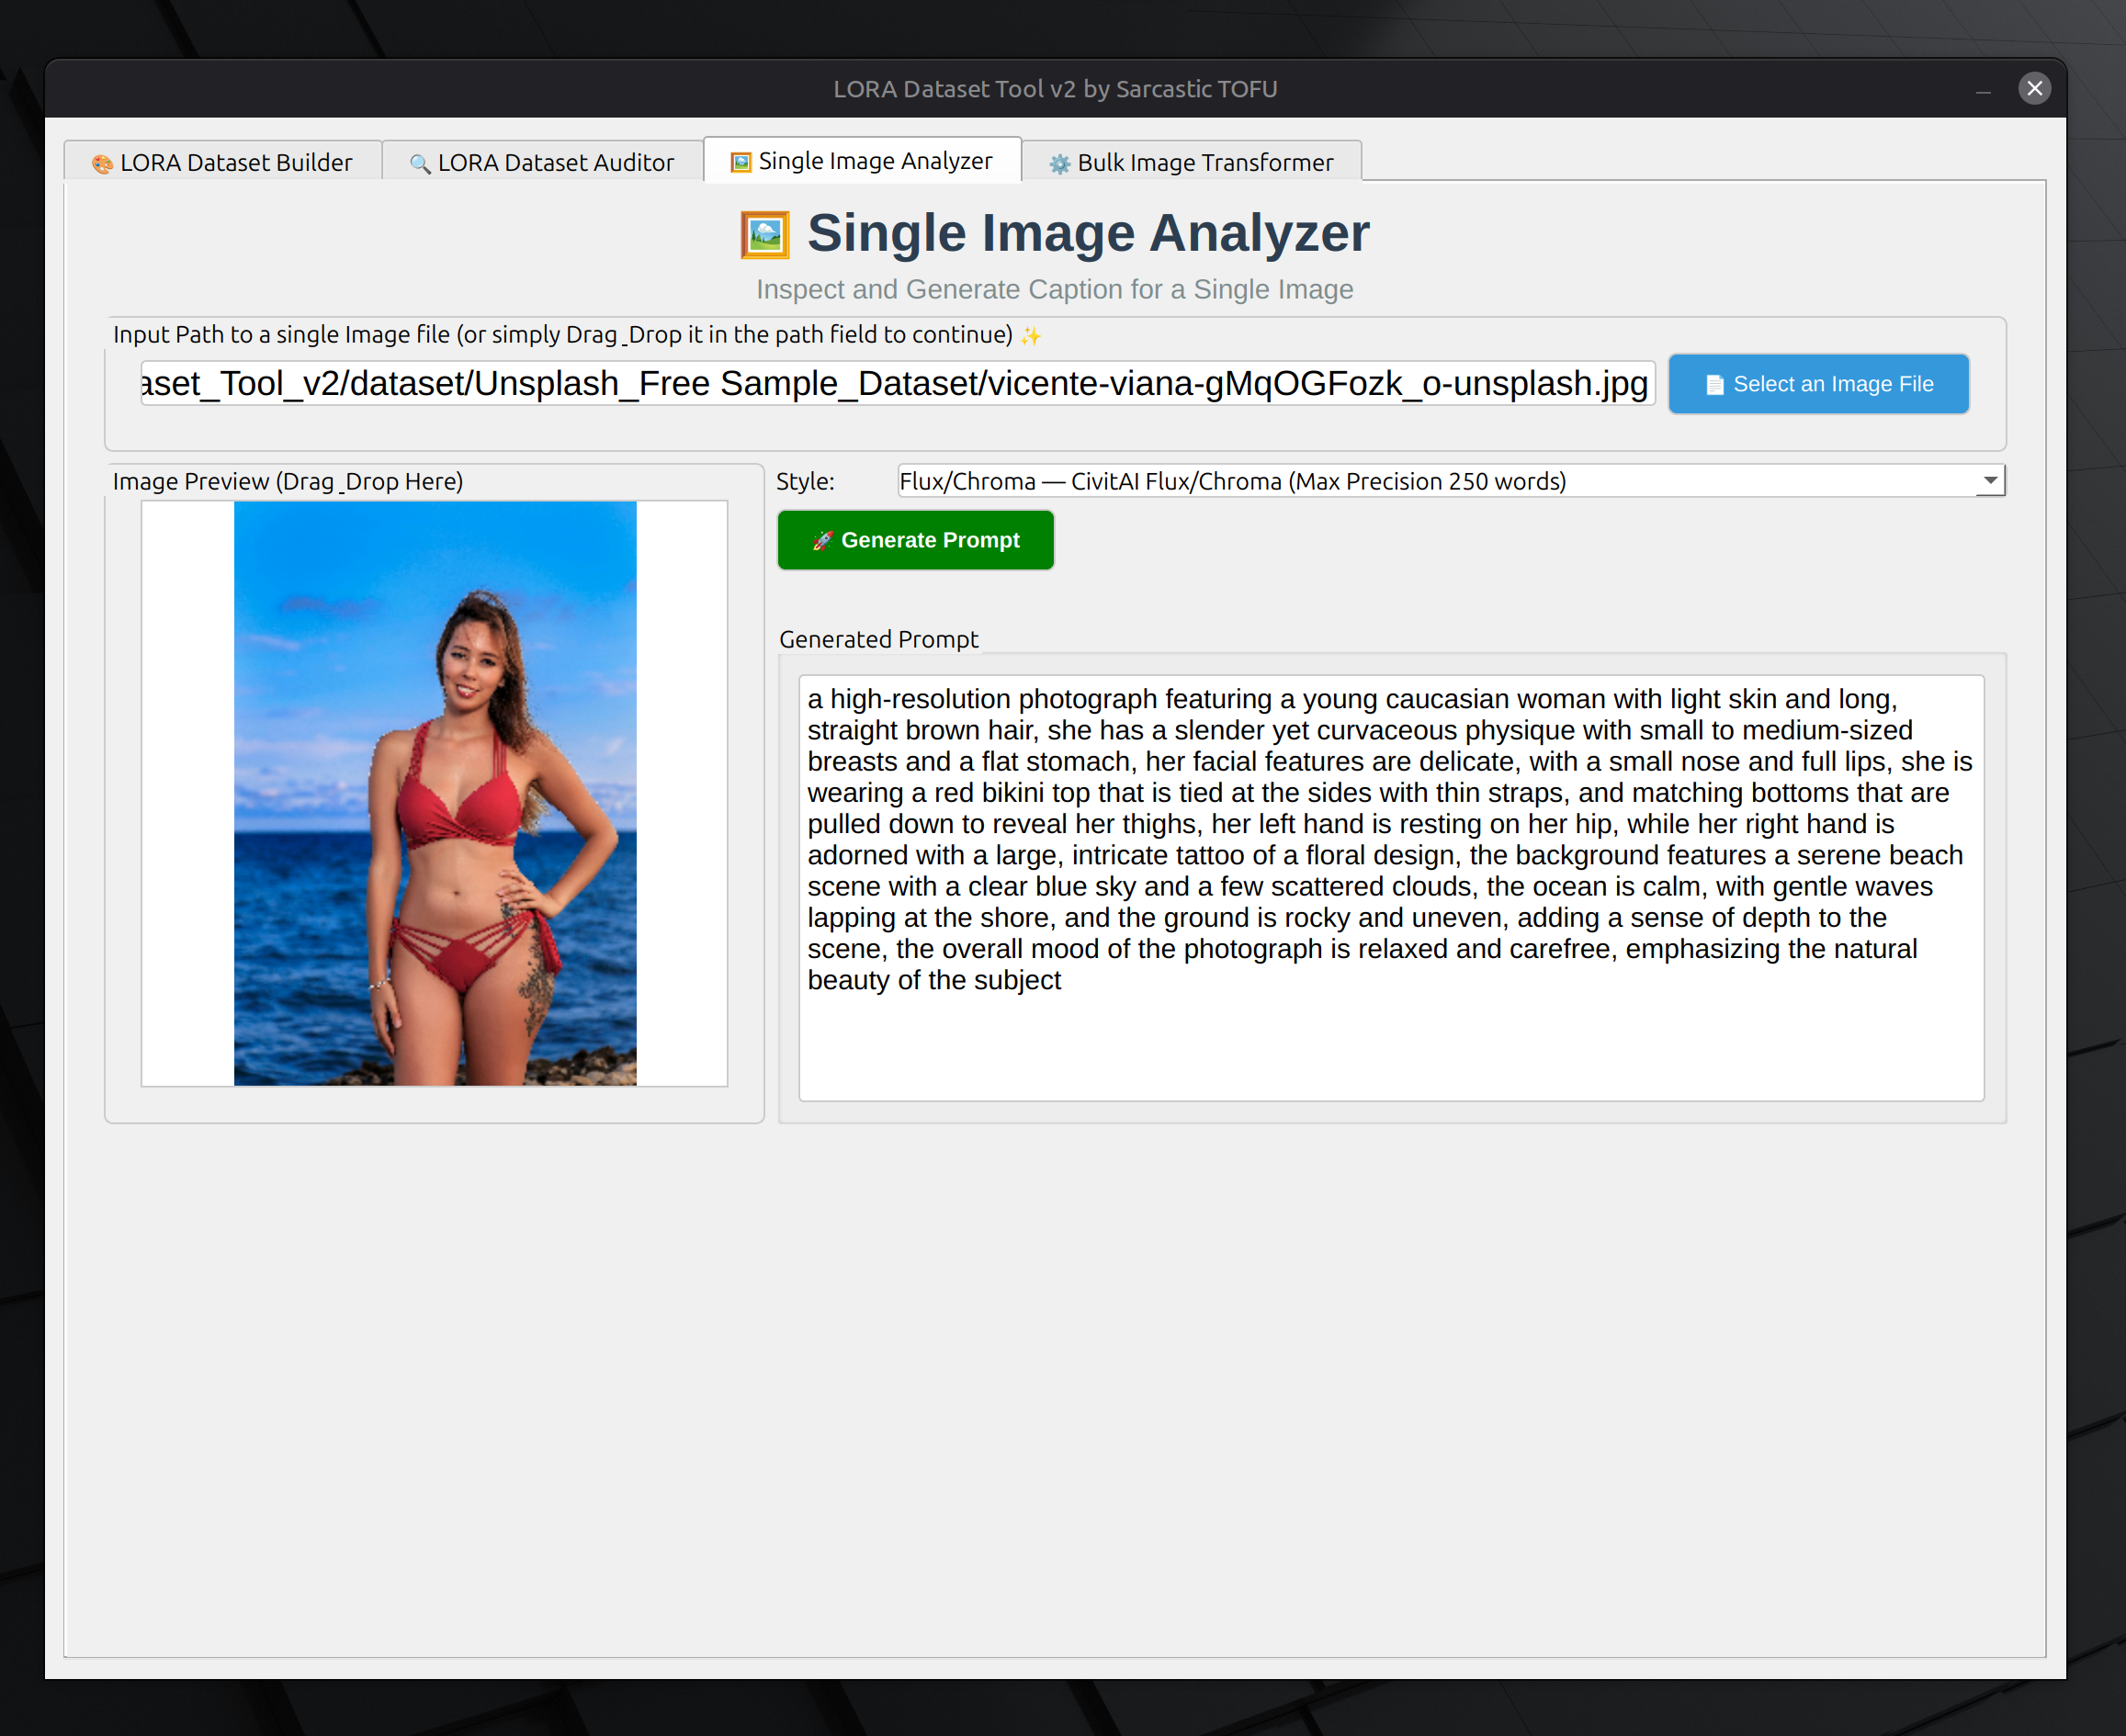Image resolution: width=2126 pixels, height=1736 pixels.
Task: Click the rocket icon on Generate Prompt button
Action: pos(822,541)
